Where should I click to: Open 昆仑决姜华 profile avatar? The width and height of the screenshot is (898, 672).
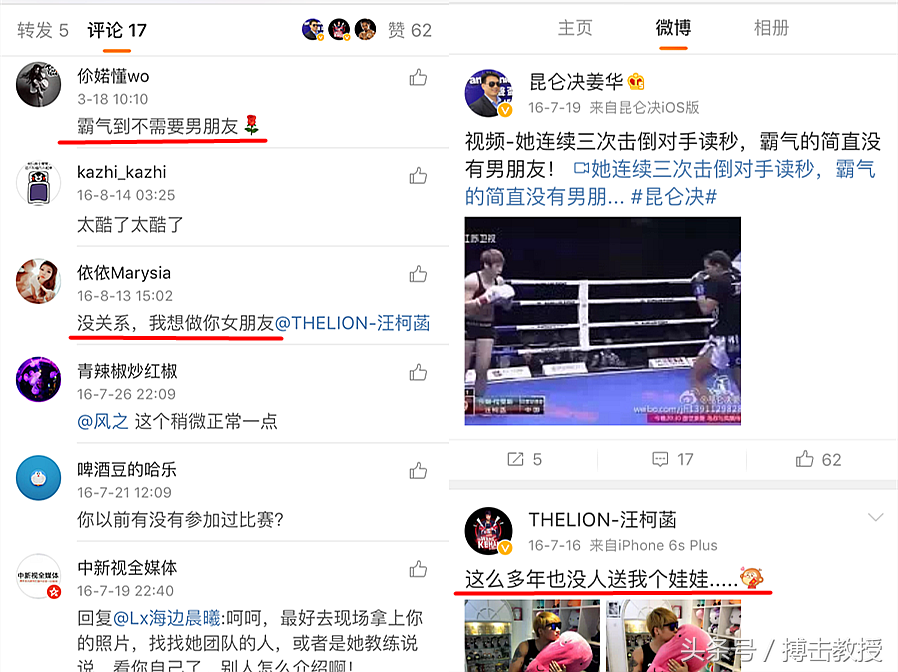tap(488, 93)
